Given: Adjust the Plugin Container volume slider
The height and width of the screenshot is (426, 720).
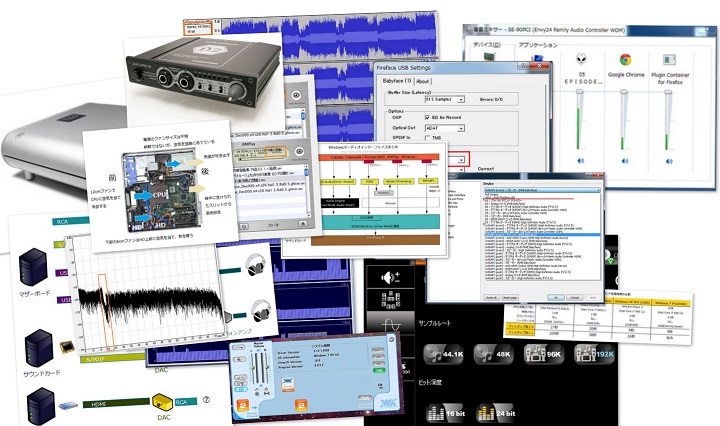Looking at the screenshot, I should (x=668, y=120).
